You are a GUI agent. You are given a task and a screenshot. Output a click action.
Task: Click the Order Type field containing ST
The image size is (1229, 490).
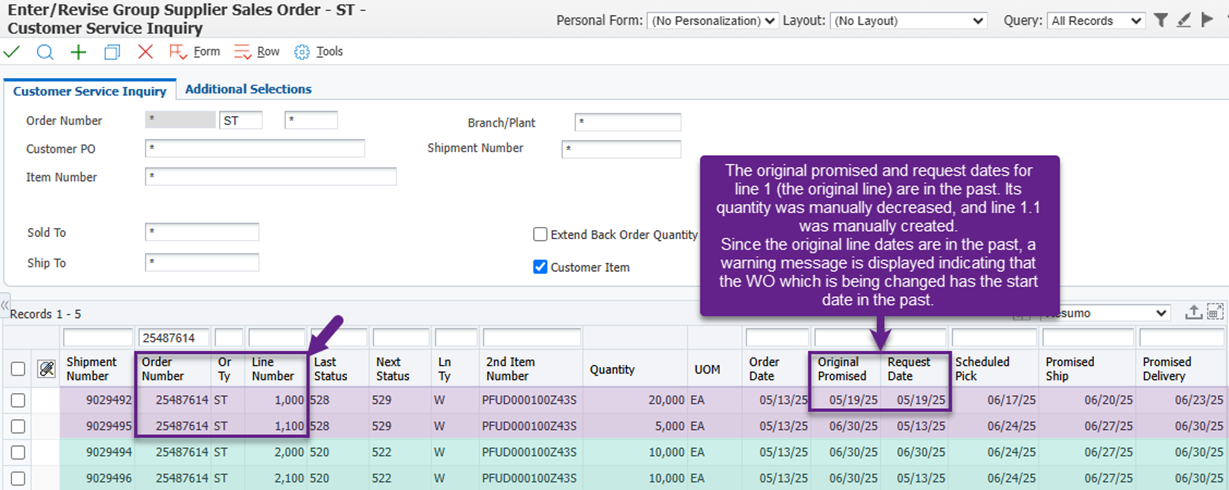241,121
